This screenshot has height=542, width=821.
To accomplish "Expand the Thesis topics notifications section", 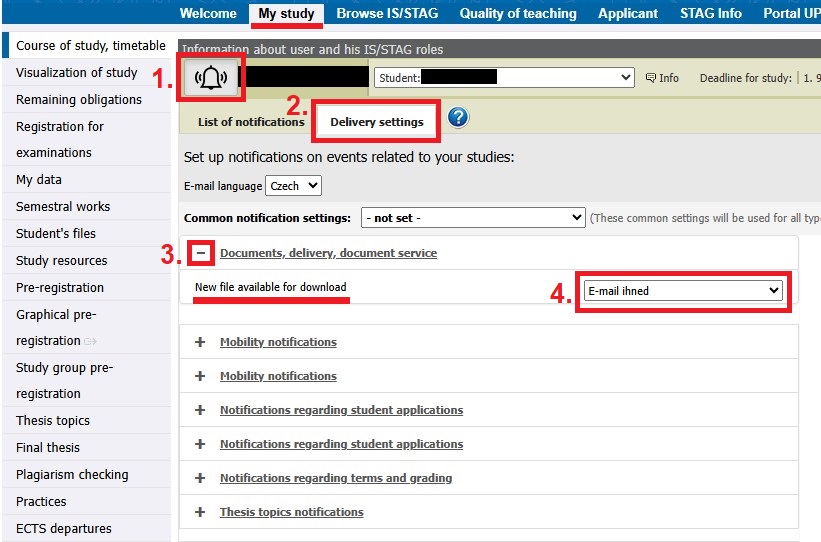I will (200, 512).
